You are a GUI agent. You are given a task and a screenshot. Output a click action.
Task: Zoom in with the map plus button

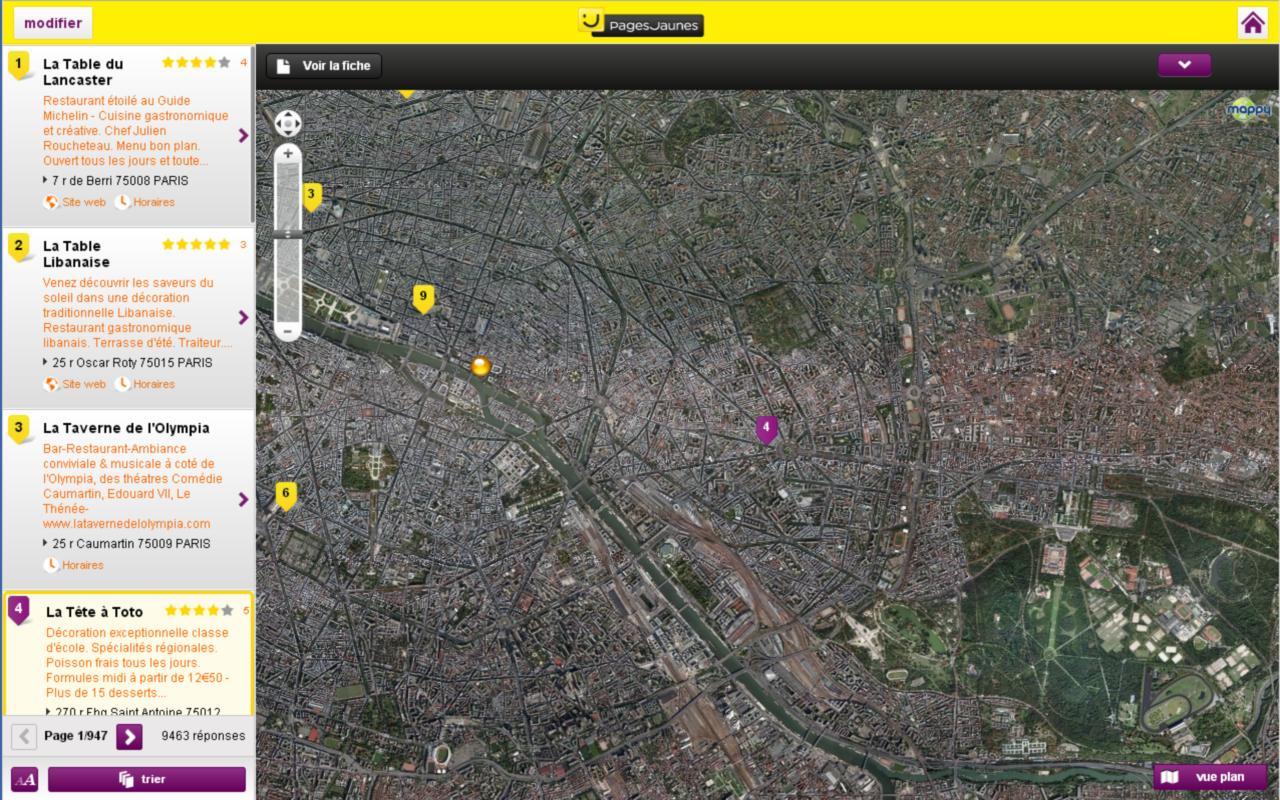(288, 154)
